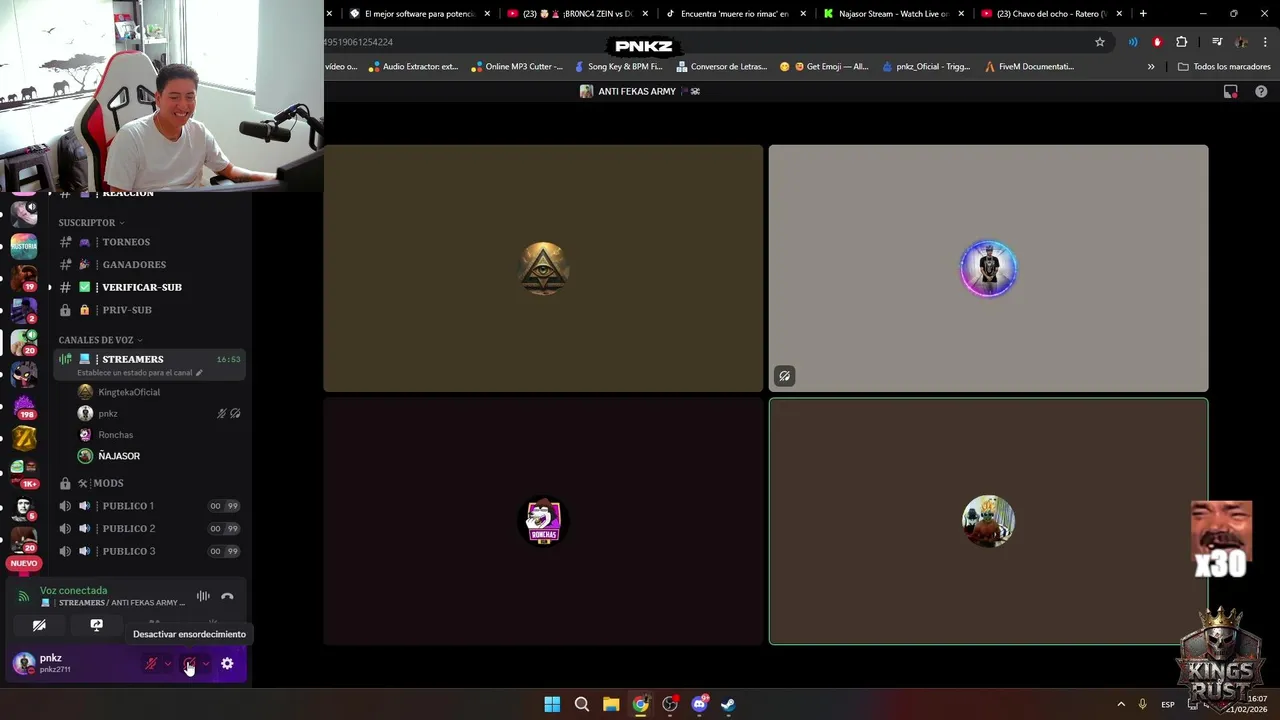
Task: Unmute the microphone in user panel
Action: pos(151,664)
